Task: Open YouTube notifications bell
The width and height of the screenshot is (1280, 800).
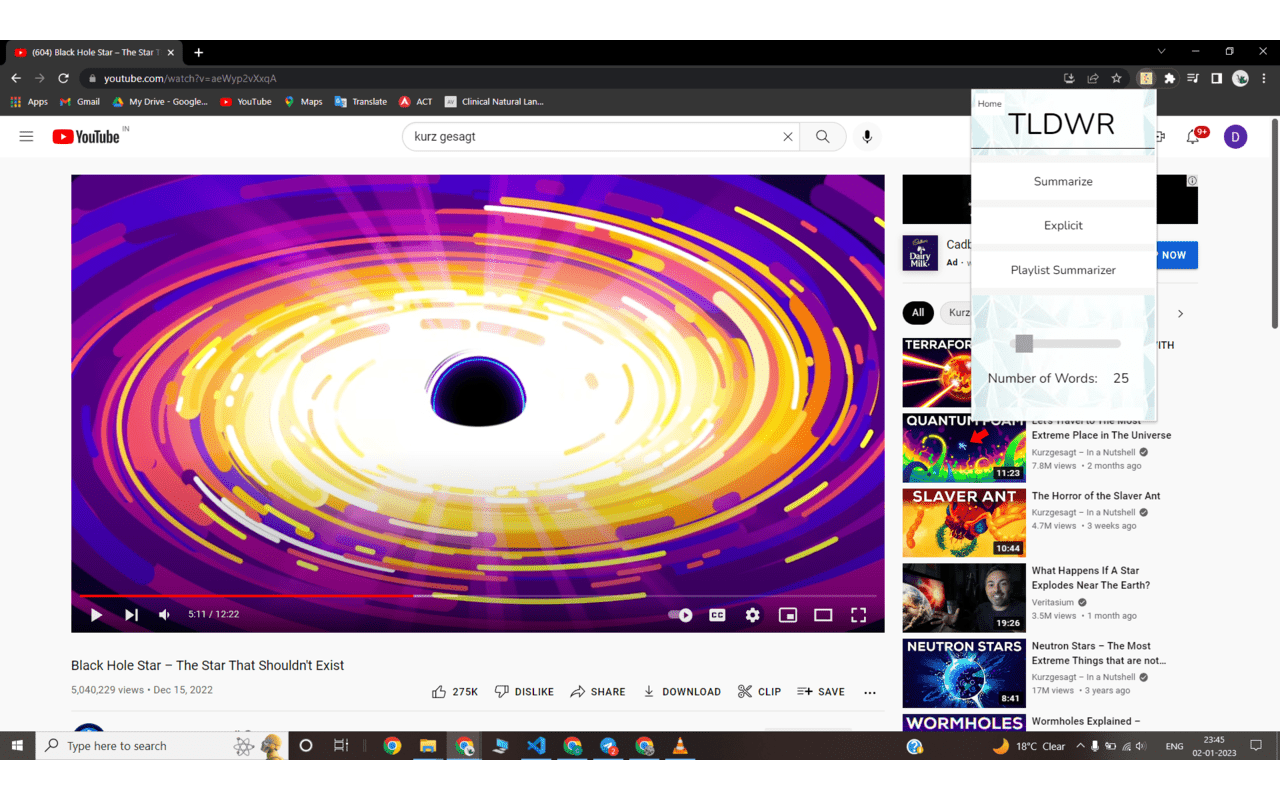Action: (x=1193, y=137)
